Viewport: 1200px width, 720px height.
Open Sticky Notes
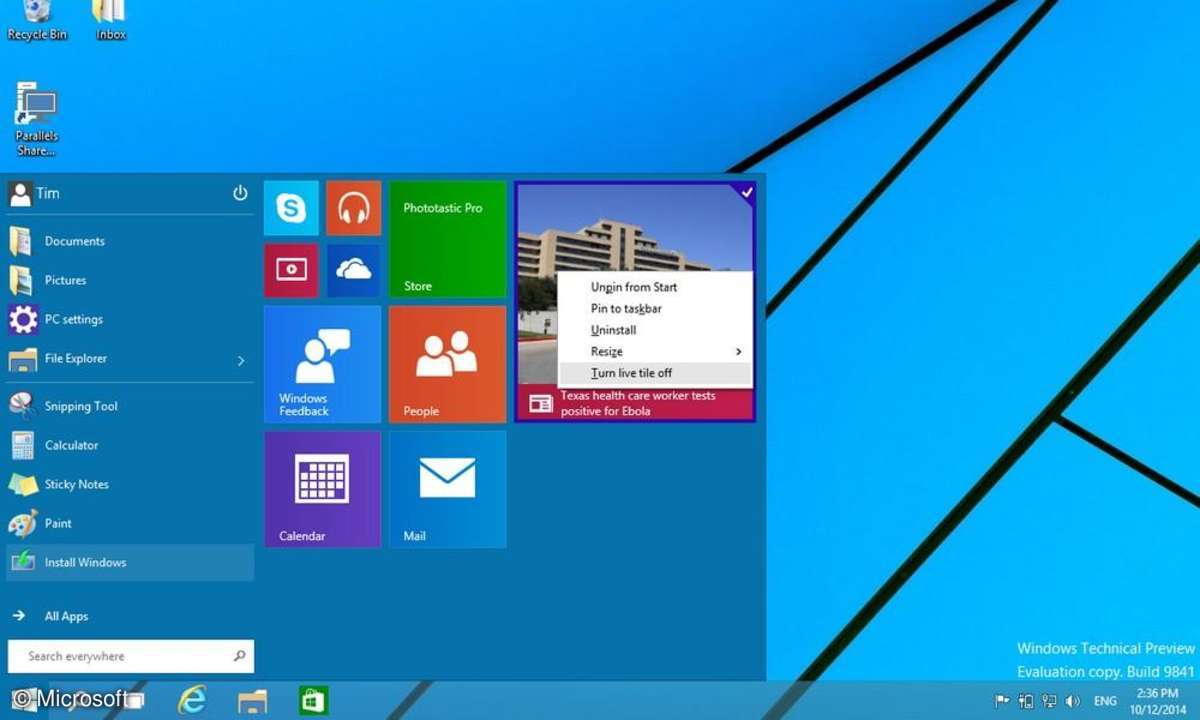pyautogui.click(x=130, y=484)
